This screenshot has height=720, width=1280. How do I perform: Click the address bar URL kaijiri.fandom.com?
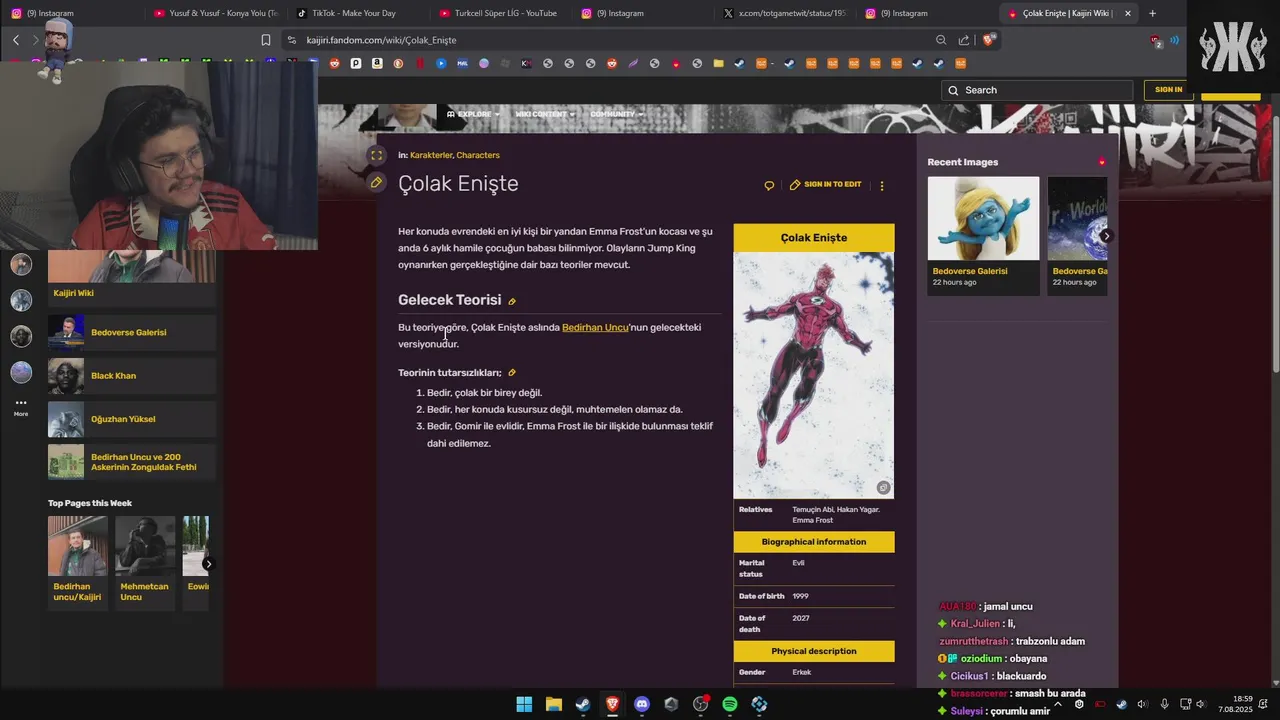(x=381, y=40)
